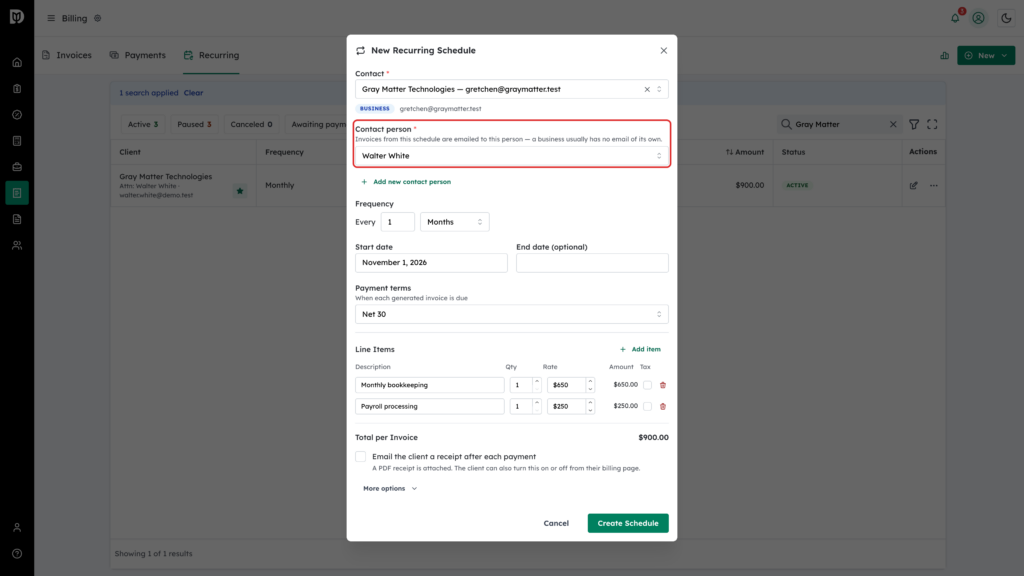Toggle tax for Monthly bookkeeping
Image resolution: width=1024 pixels, height=576 pixels.
pyautogui.click(x=647, y=385)
